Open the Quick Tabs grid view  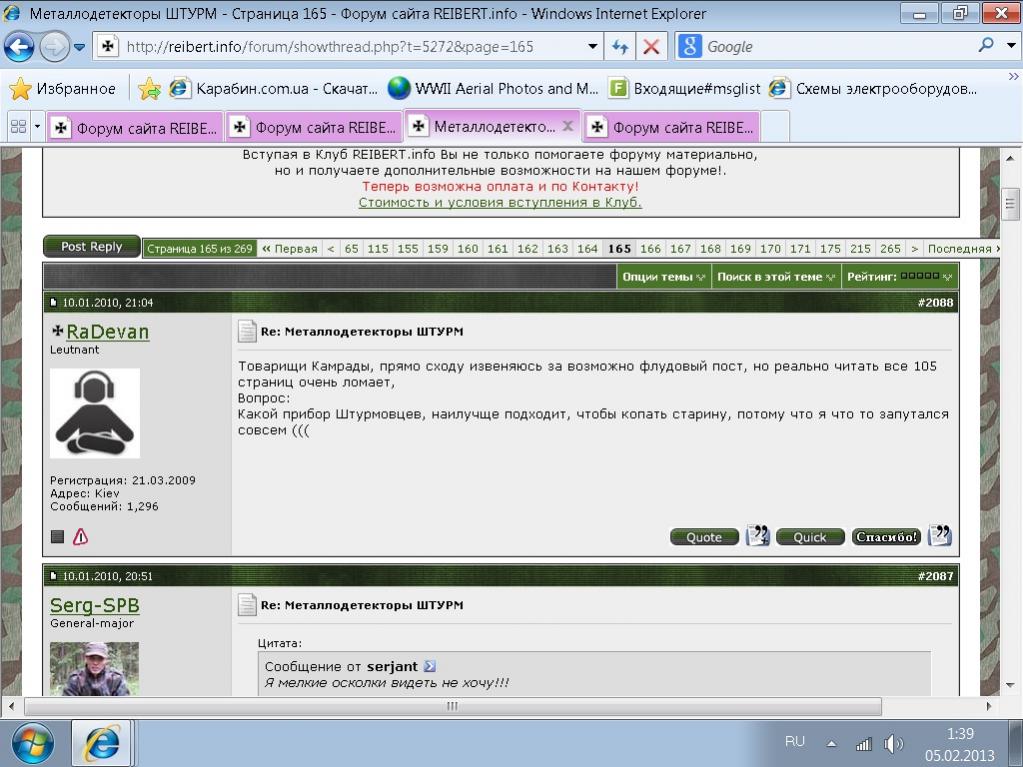point(18,127)
